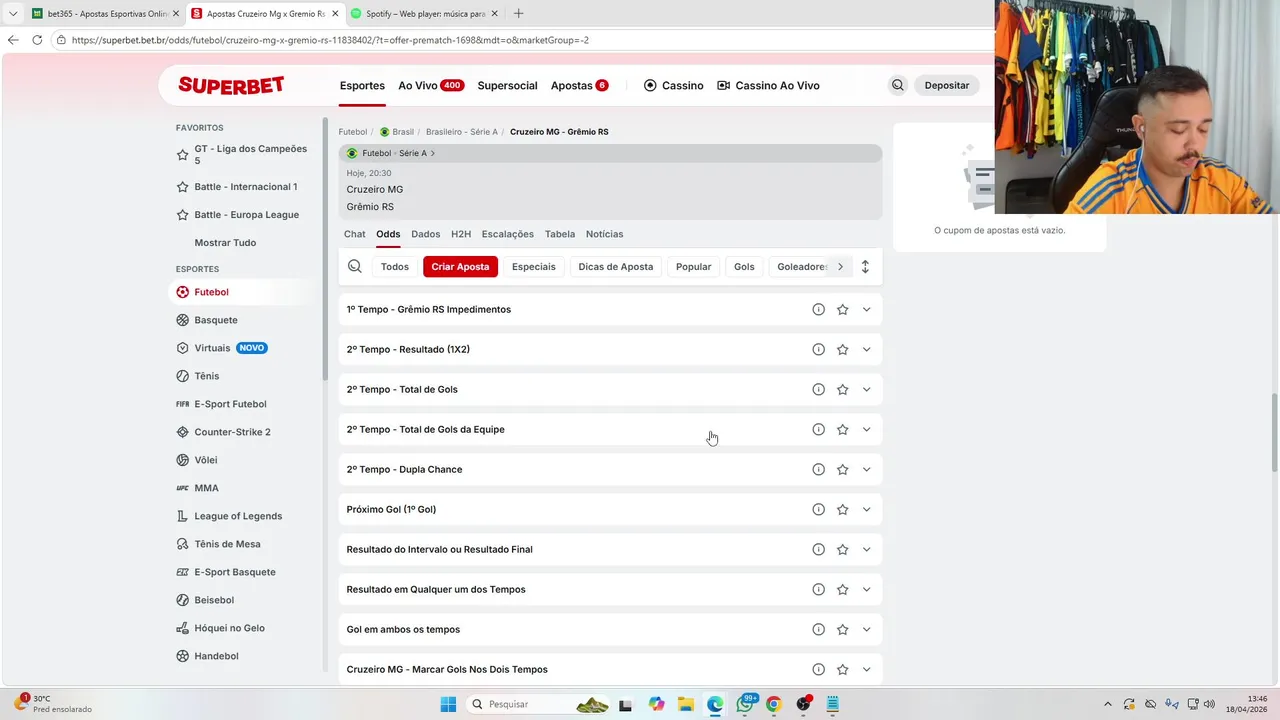Open WhatsApp from the Windows taskbar
This screenshot has width=1280, height=720.
[745, 704]
